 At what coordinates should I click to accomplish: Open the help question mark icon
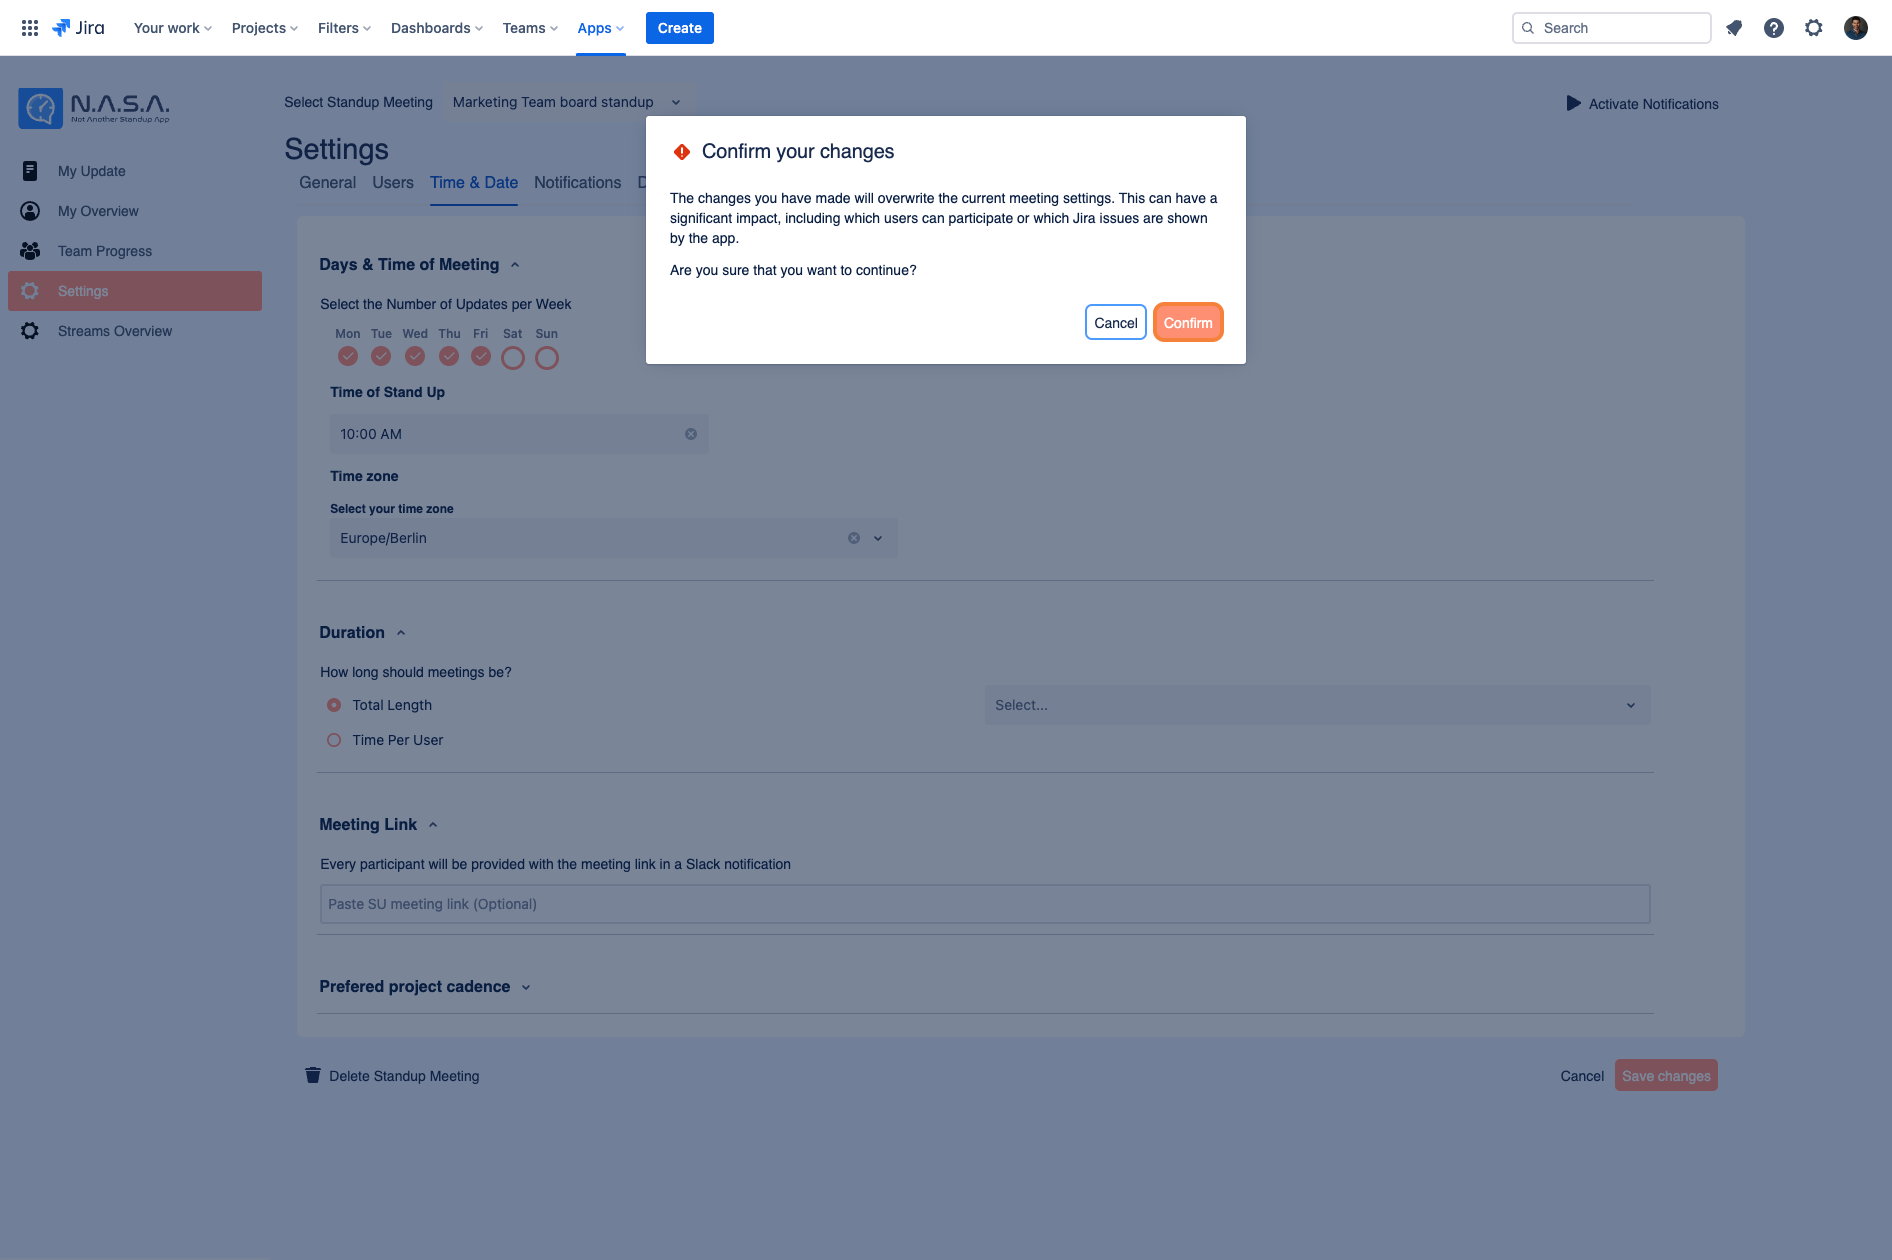(1774, 28)
